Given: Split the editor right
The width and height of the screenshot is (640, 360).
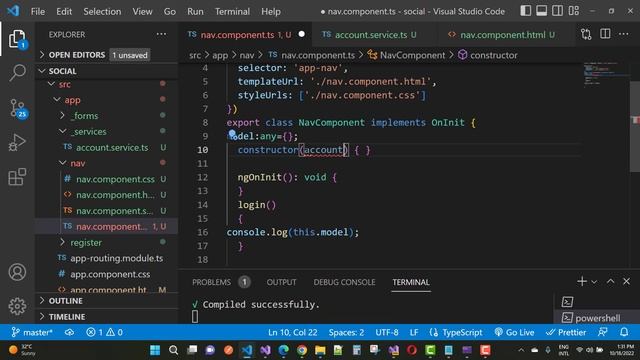Looking at the screenshot, I should coord(605,34).
